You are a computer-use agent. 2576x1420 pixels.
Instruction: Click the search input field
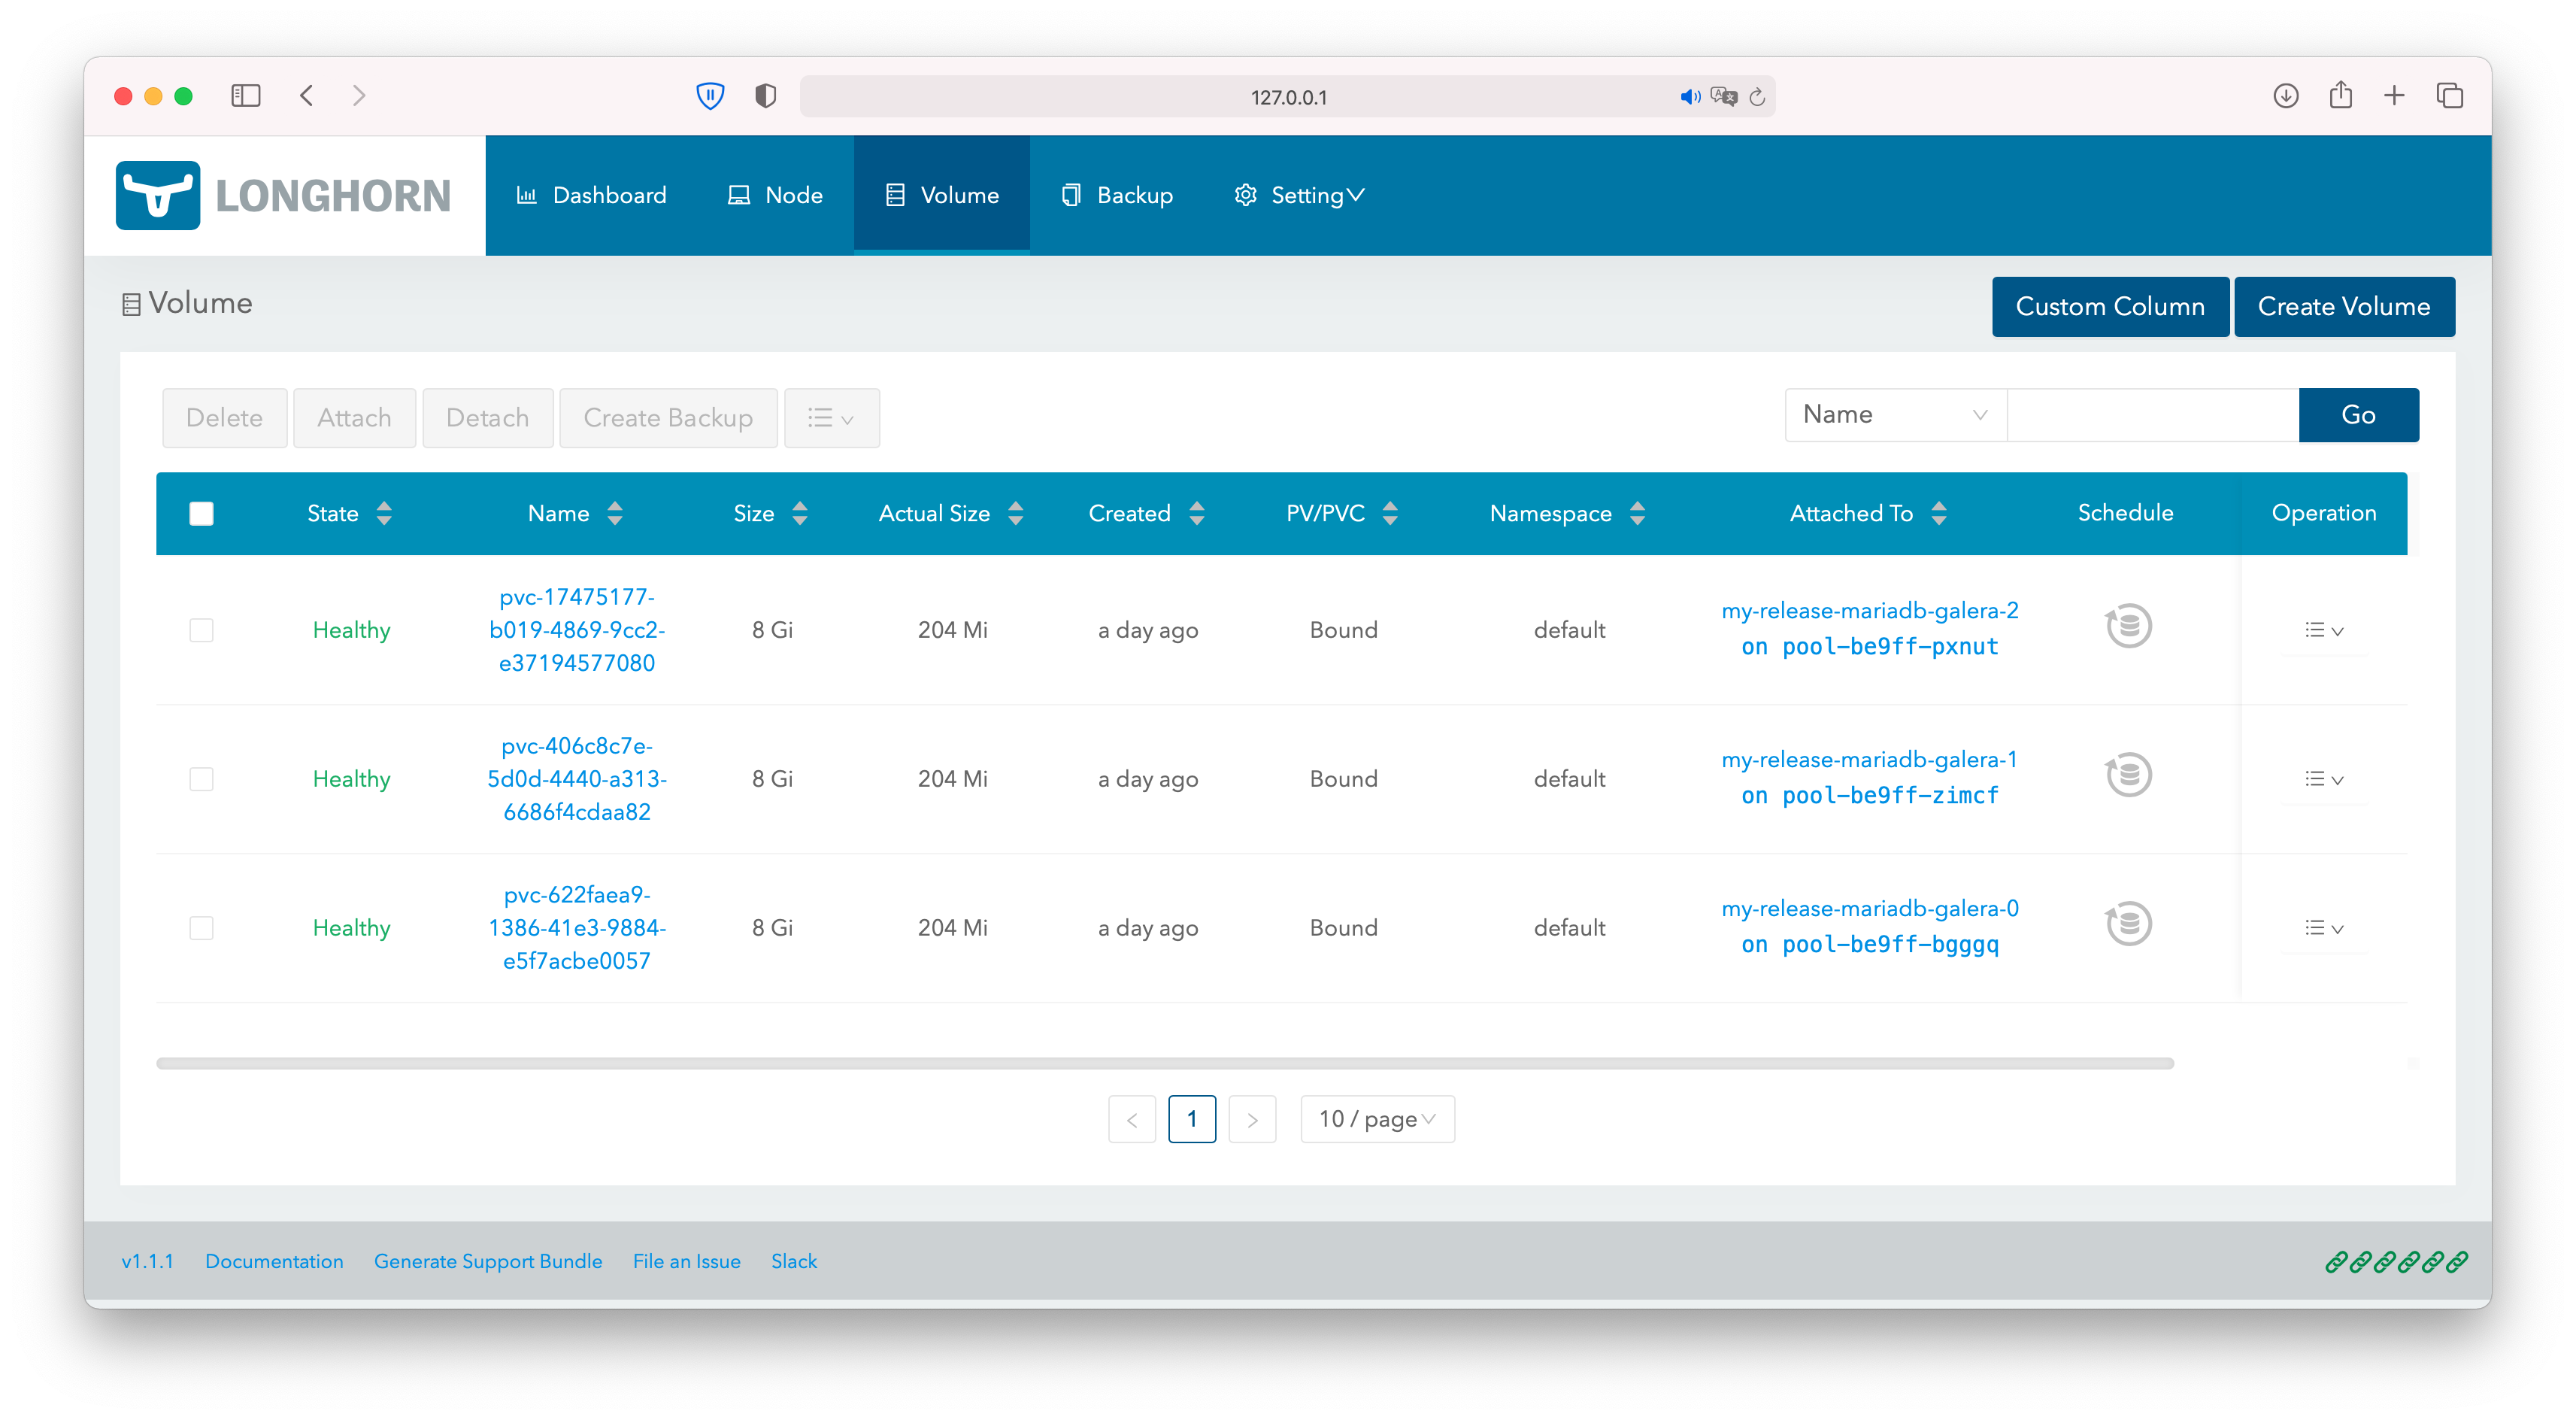pyautogui.click(x=2153, y=414)
